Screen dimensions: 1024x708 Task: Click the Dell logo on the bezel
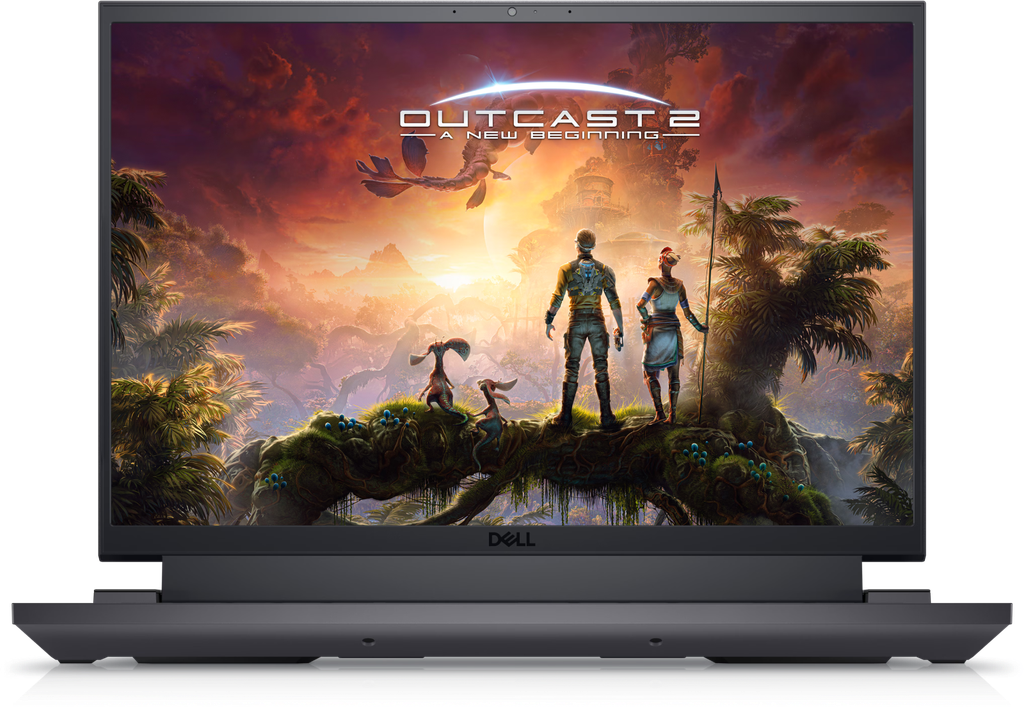tap(511, 540)
